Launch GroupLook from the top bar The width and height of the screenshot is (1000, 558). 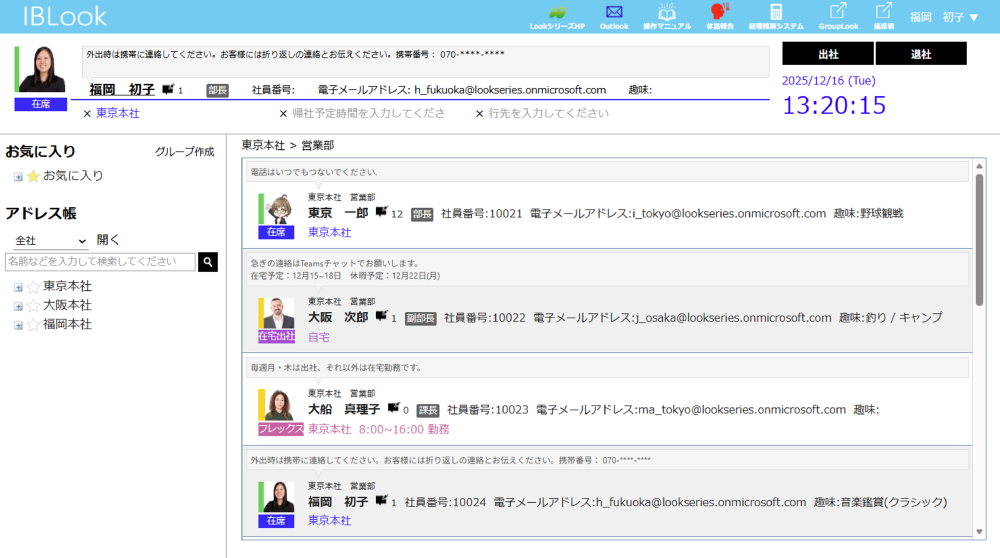pos(838,12)
